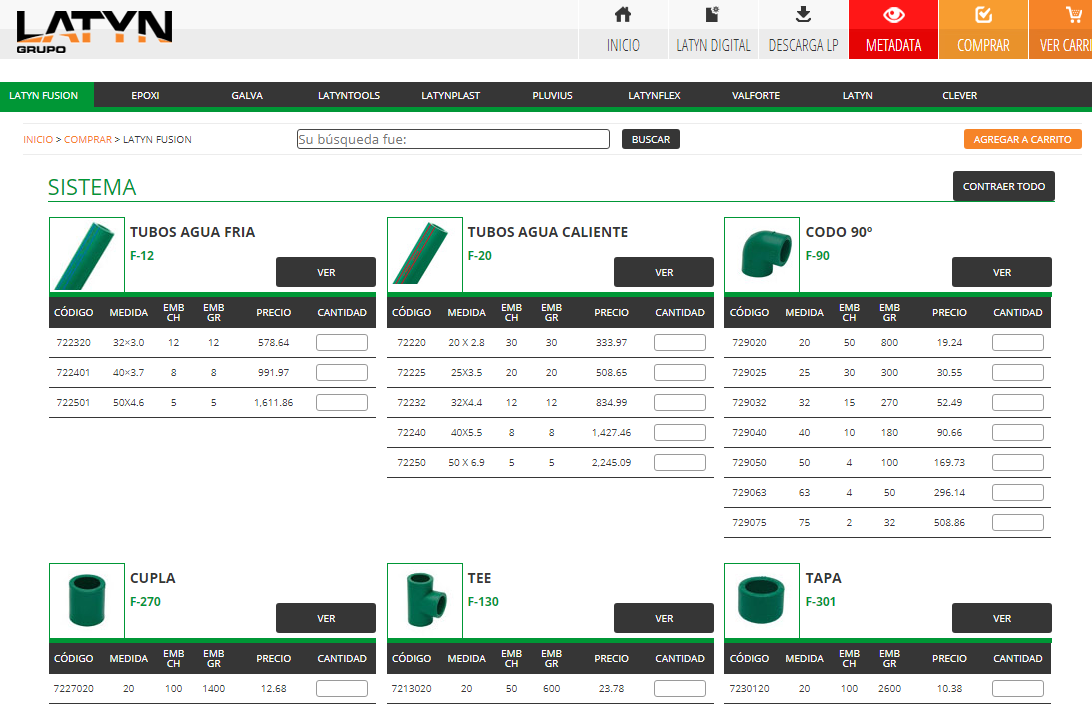1092x708 pixels.
Task: Click the COMPRAR breadcrumb link
Action: pyautogui.click(x=88, y=139)
